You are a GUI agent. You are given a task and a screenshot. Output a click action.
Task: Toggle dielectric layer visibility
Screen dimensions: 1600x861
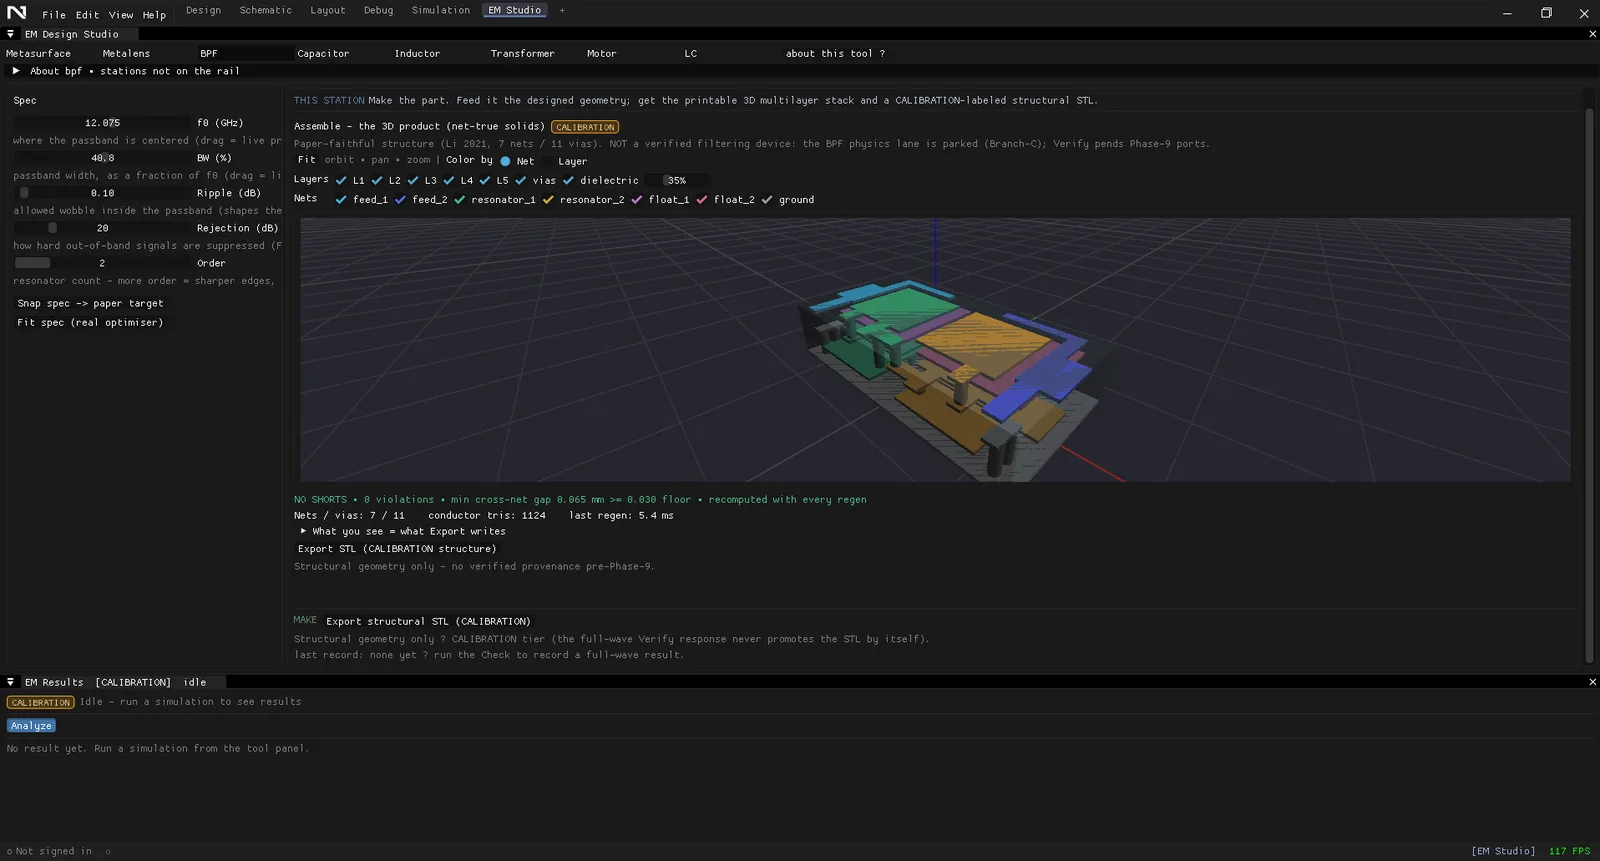[569, 181]
